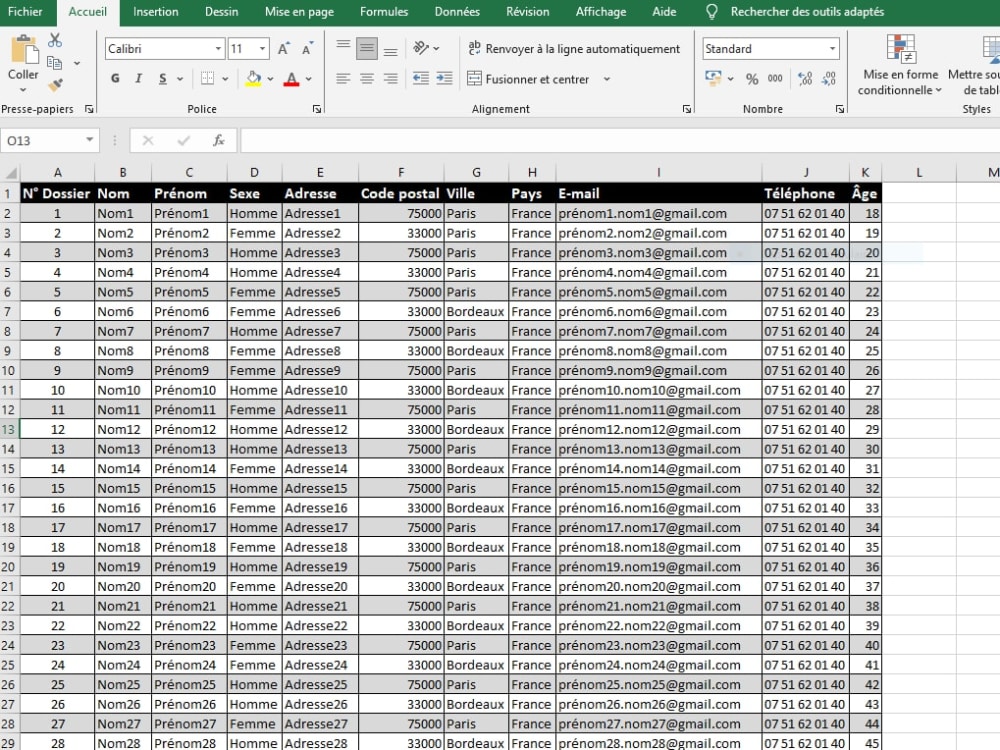Align text left
This screenshot has width=1000, height=750.
tap(343, 78)
